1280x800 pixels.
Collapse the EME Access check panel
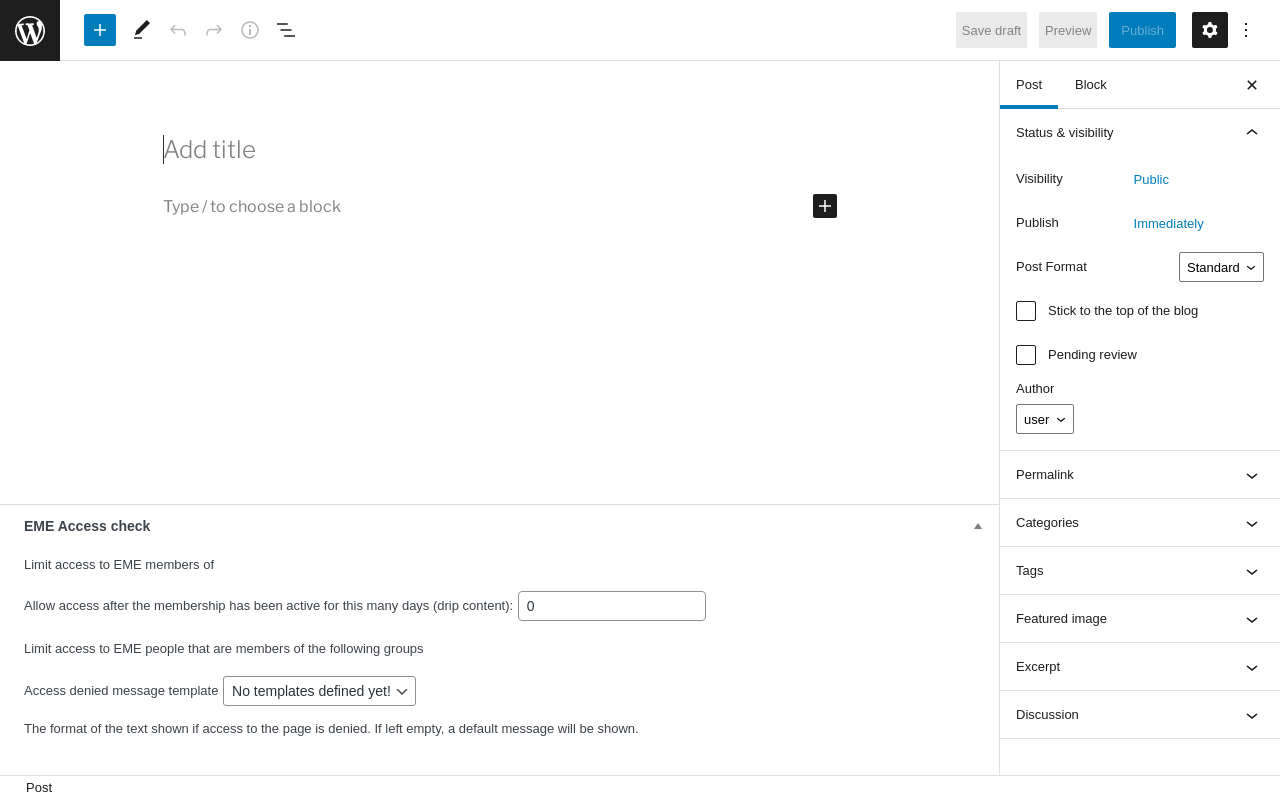[978, 526]
